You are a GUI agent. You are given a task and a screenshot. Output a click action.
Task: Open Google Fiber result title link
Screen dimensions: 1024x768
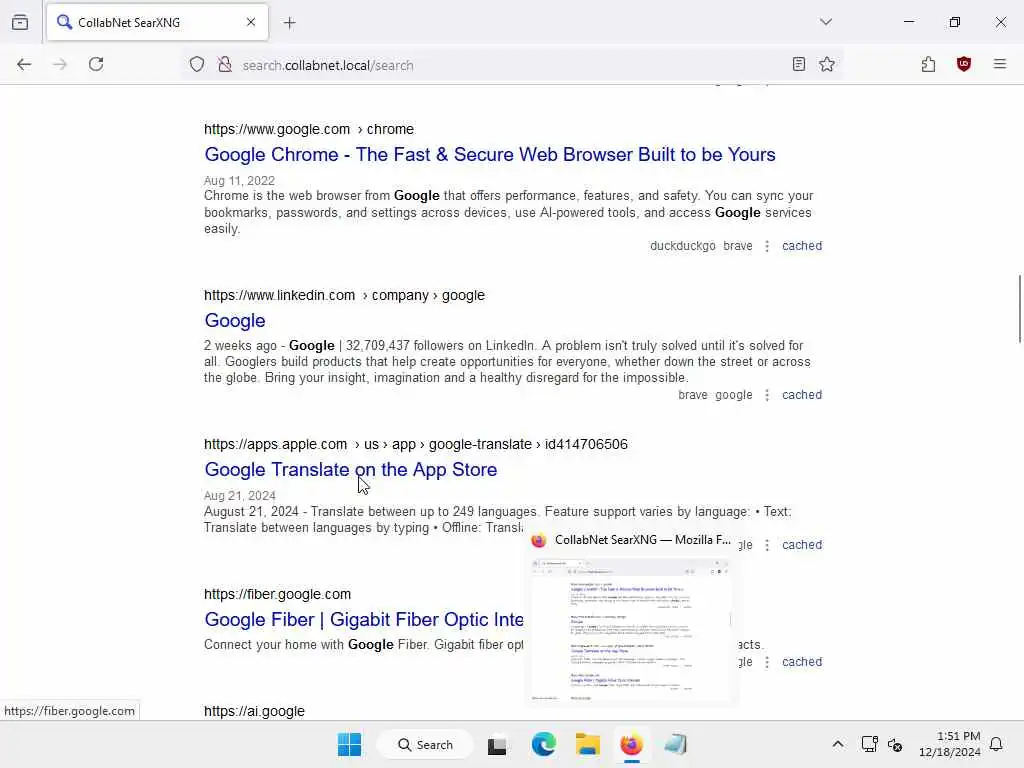tap(364, 619)
